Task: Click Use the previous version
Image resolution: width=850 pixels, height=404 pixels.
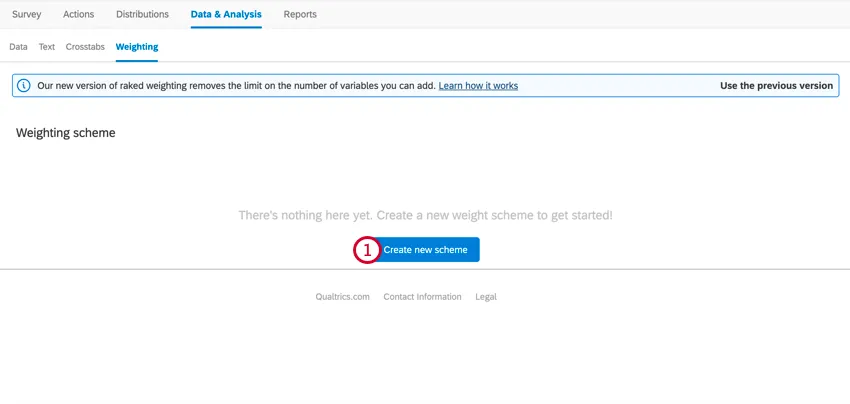Action: pos(776,86)
